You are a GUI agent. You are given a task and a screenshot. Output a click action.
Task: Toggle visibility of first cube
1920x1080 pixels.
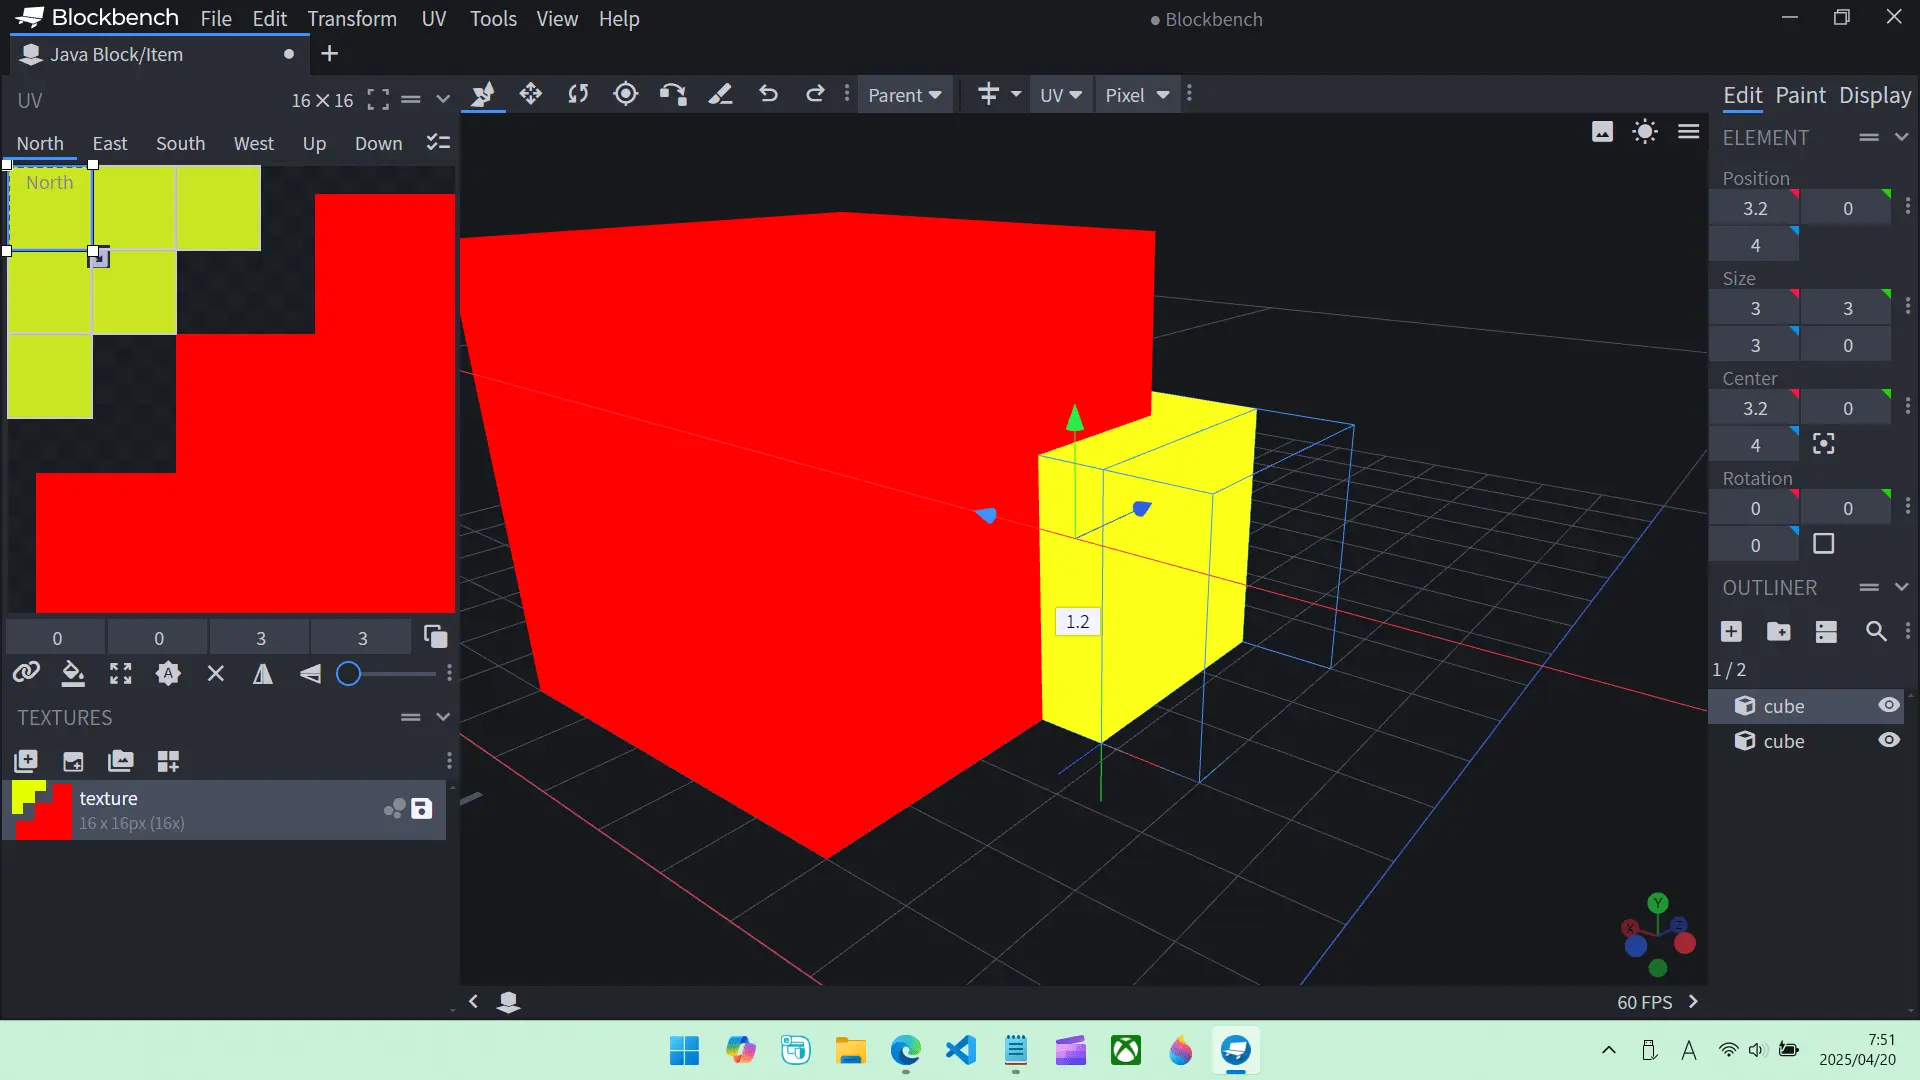point(1888,706)
